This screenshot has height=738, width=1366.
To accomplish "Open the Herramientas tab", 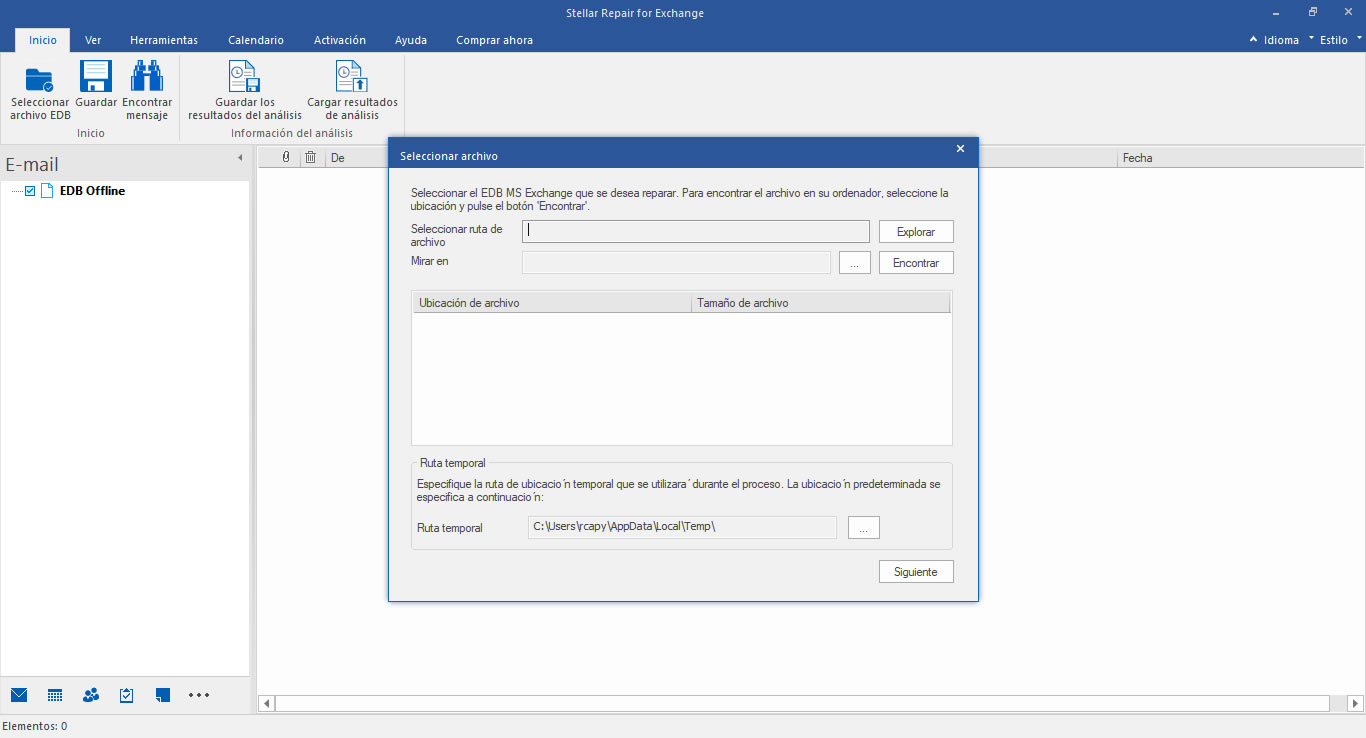I will (164, 40).
